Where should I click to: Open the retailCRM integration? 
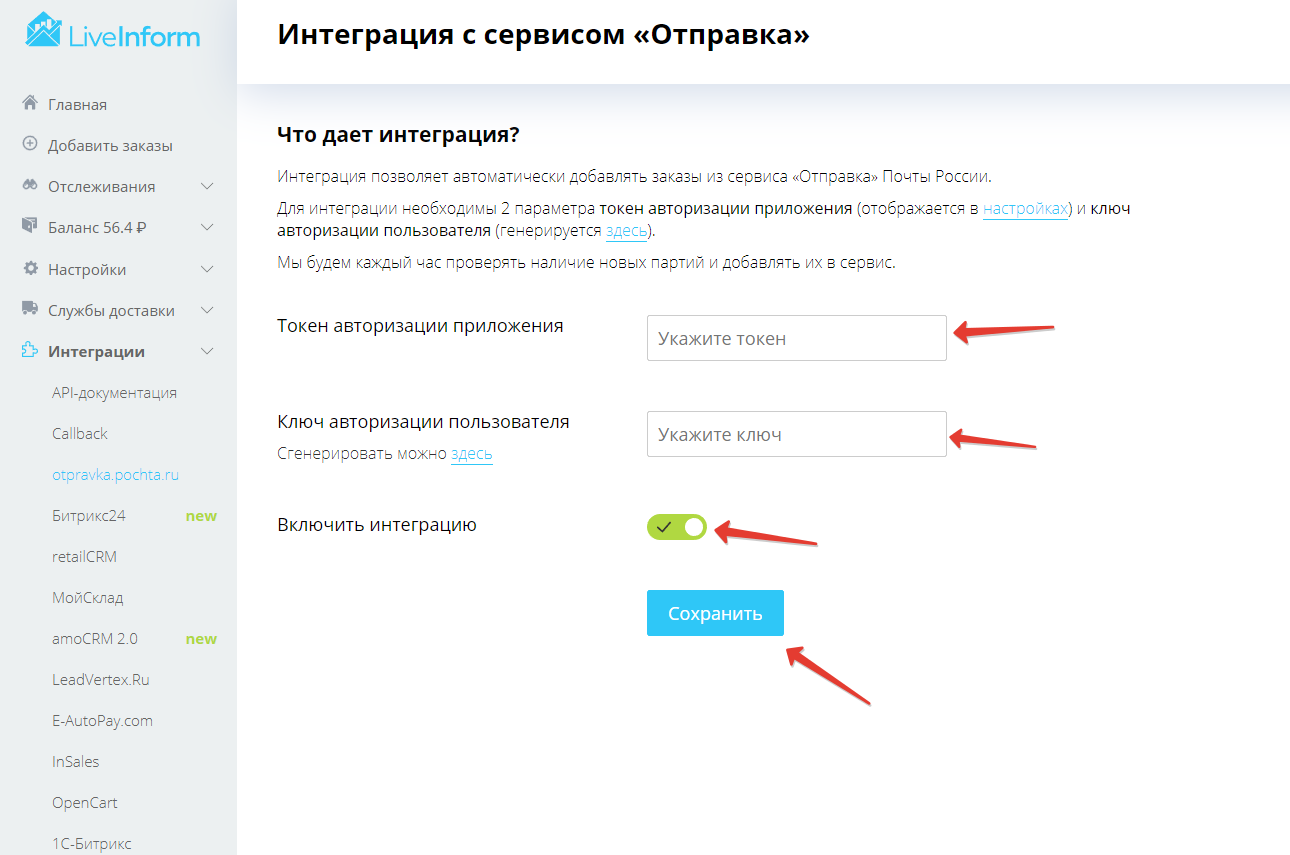(84, 556)
